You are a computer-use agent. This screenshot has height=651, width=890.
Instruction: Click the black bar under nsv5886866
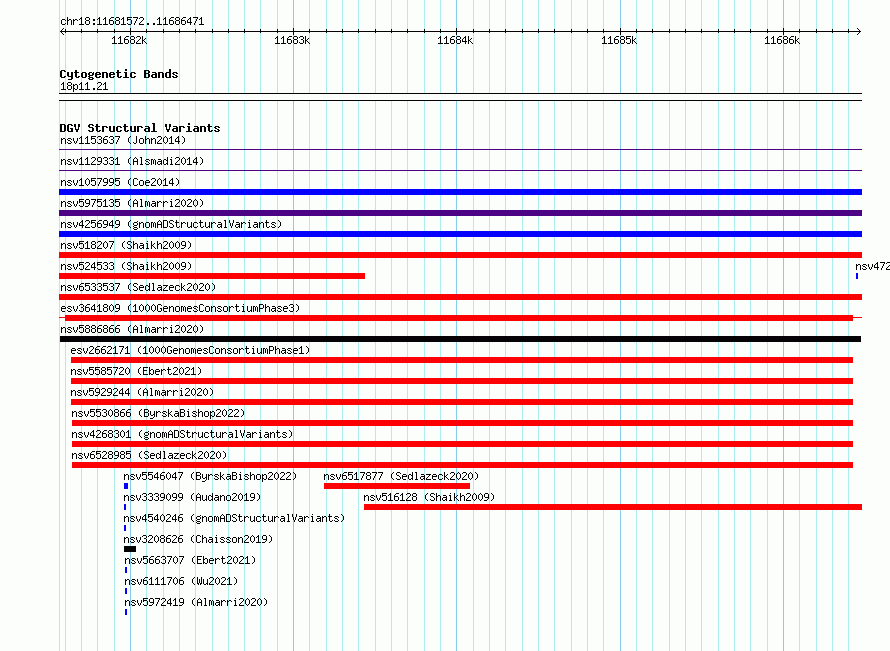click(460, 339)
